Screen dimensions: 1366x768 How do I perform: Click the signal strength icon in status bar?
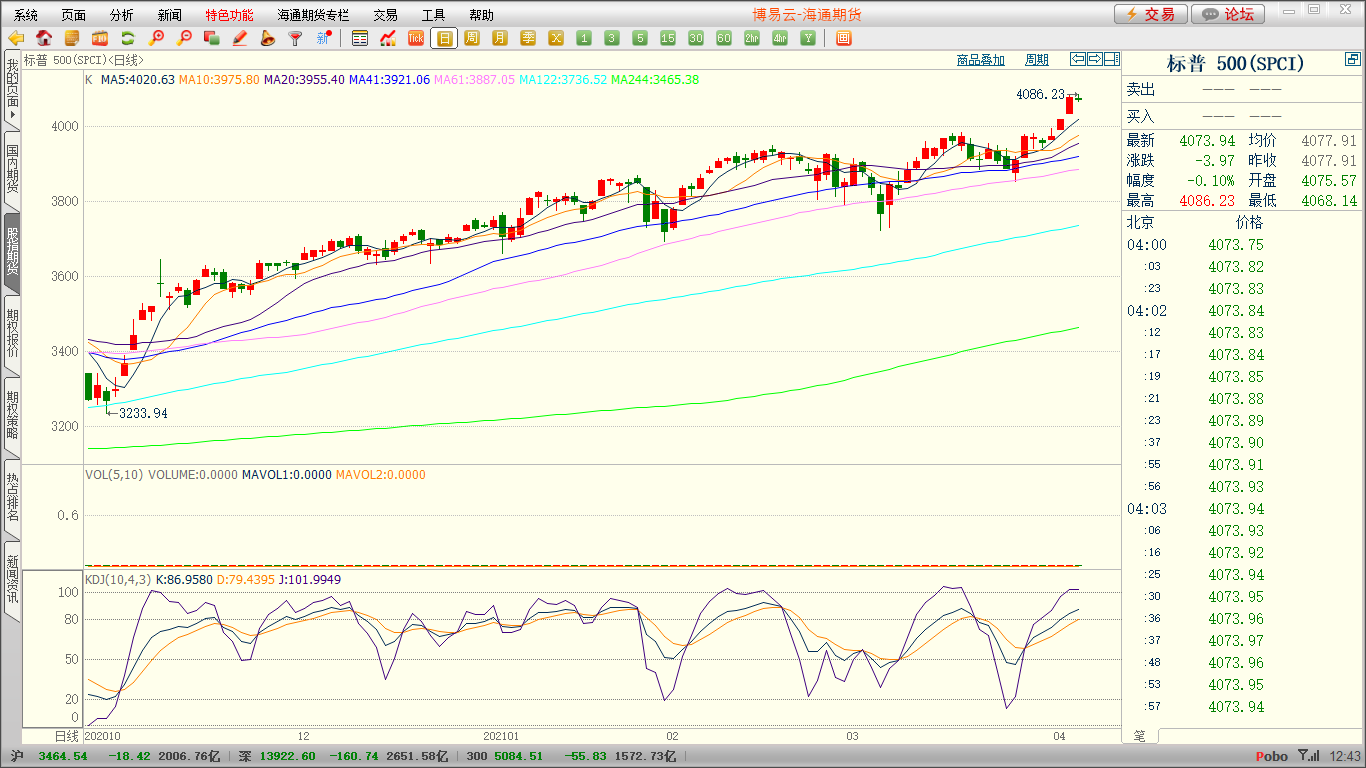point(1308,756)
